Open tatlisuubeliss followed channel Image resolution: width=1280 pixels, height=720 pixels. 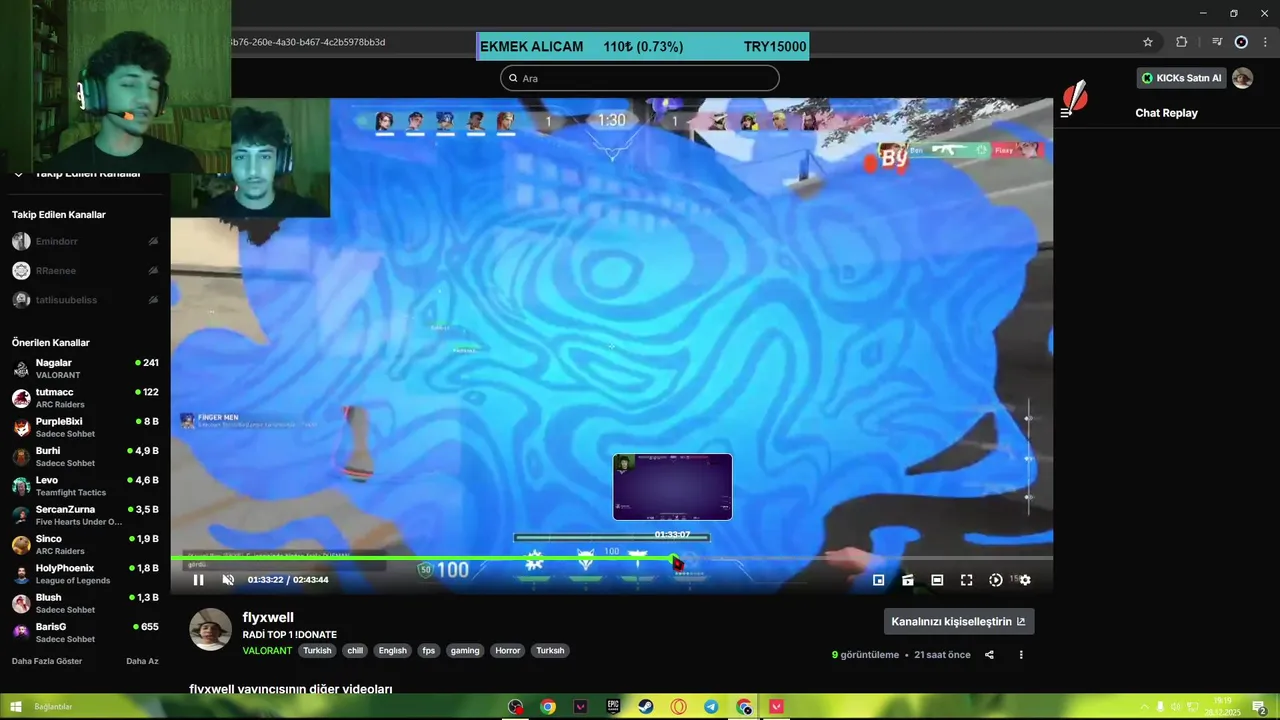click(85, 300)
